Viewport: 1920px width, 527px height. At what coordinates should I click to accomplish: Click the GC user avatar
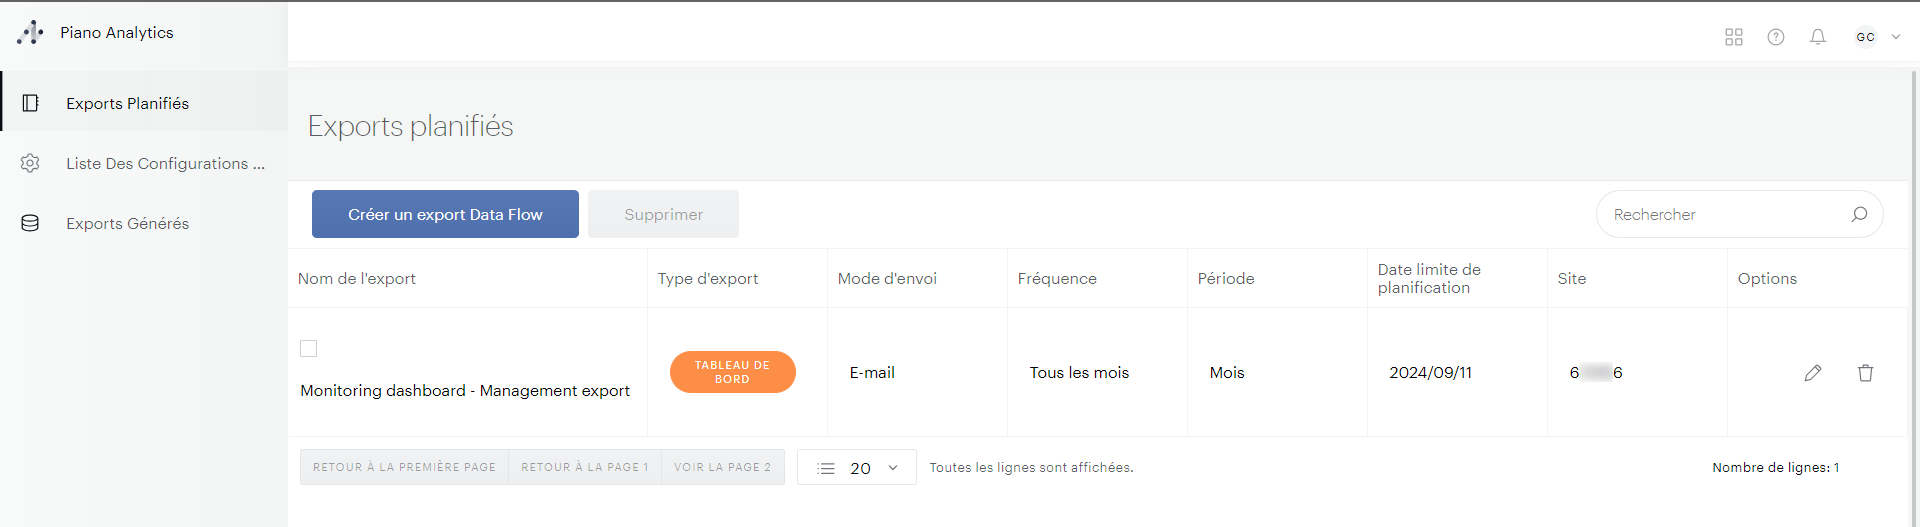point(1865,37)
